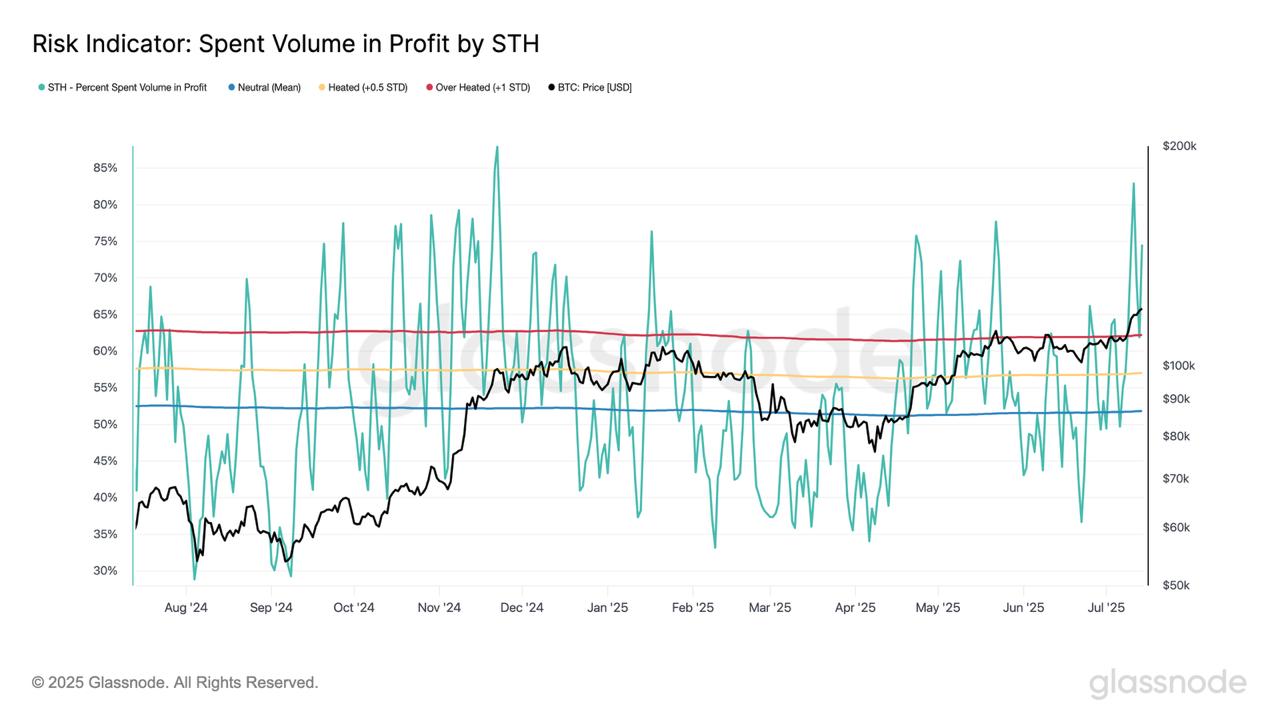Toggle the STH Percent Spent Volume legend entry

[x=130, y=87]
